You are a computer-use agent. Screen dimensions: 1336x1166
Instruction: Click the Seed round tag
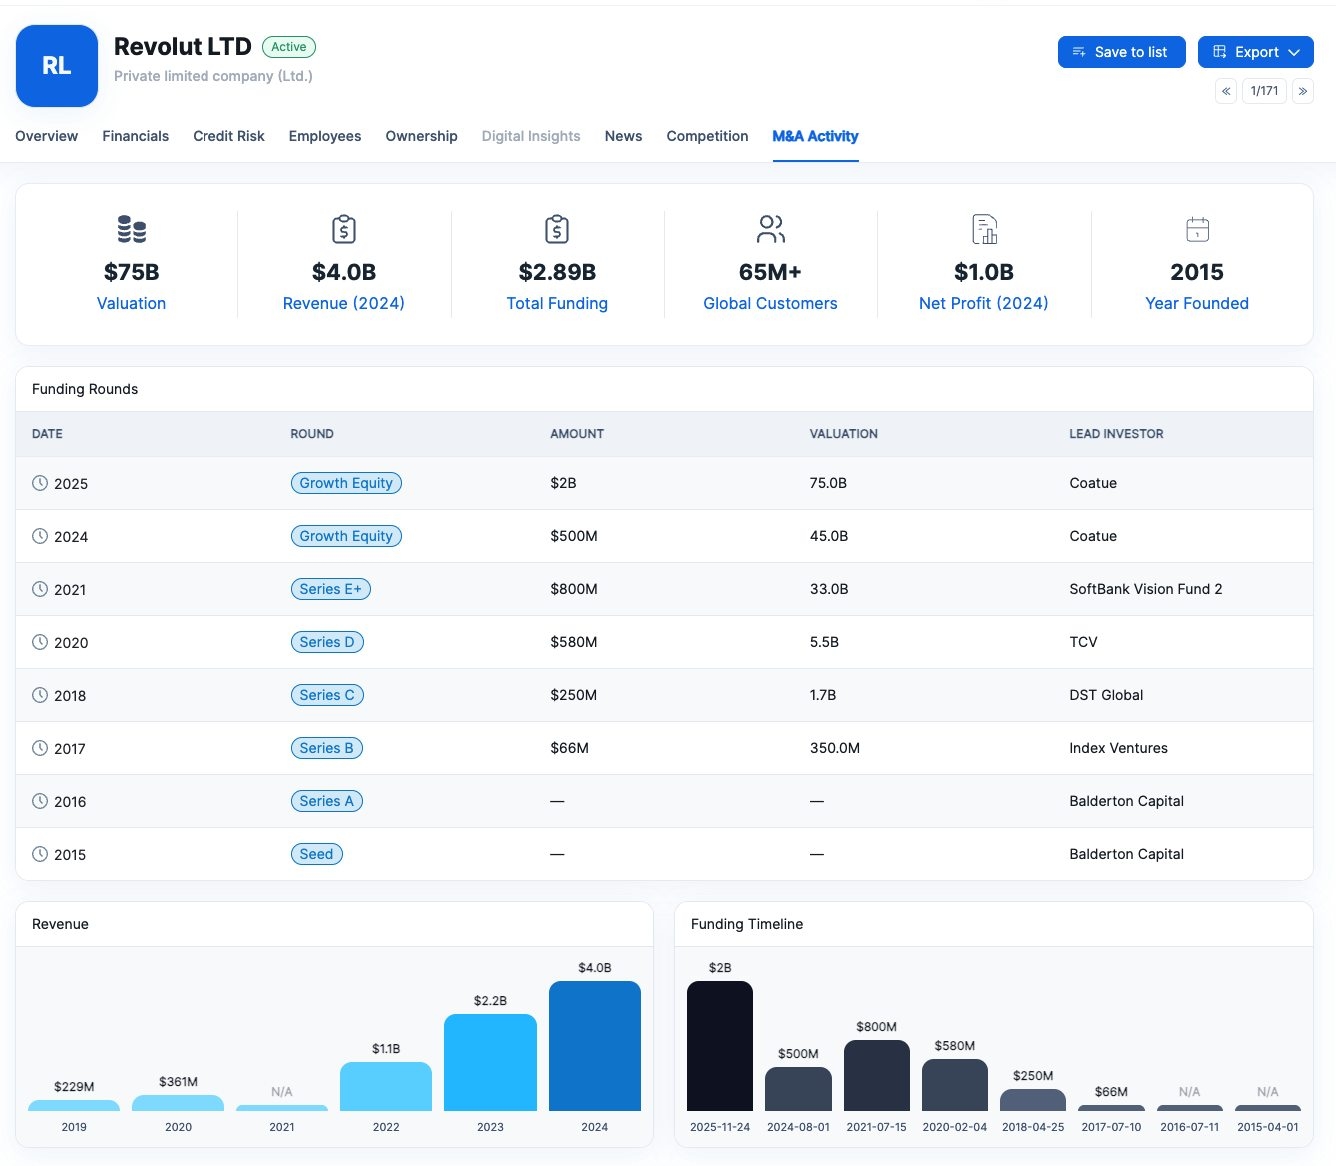click(317, 854)
